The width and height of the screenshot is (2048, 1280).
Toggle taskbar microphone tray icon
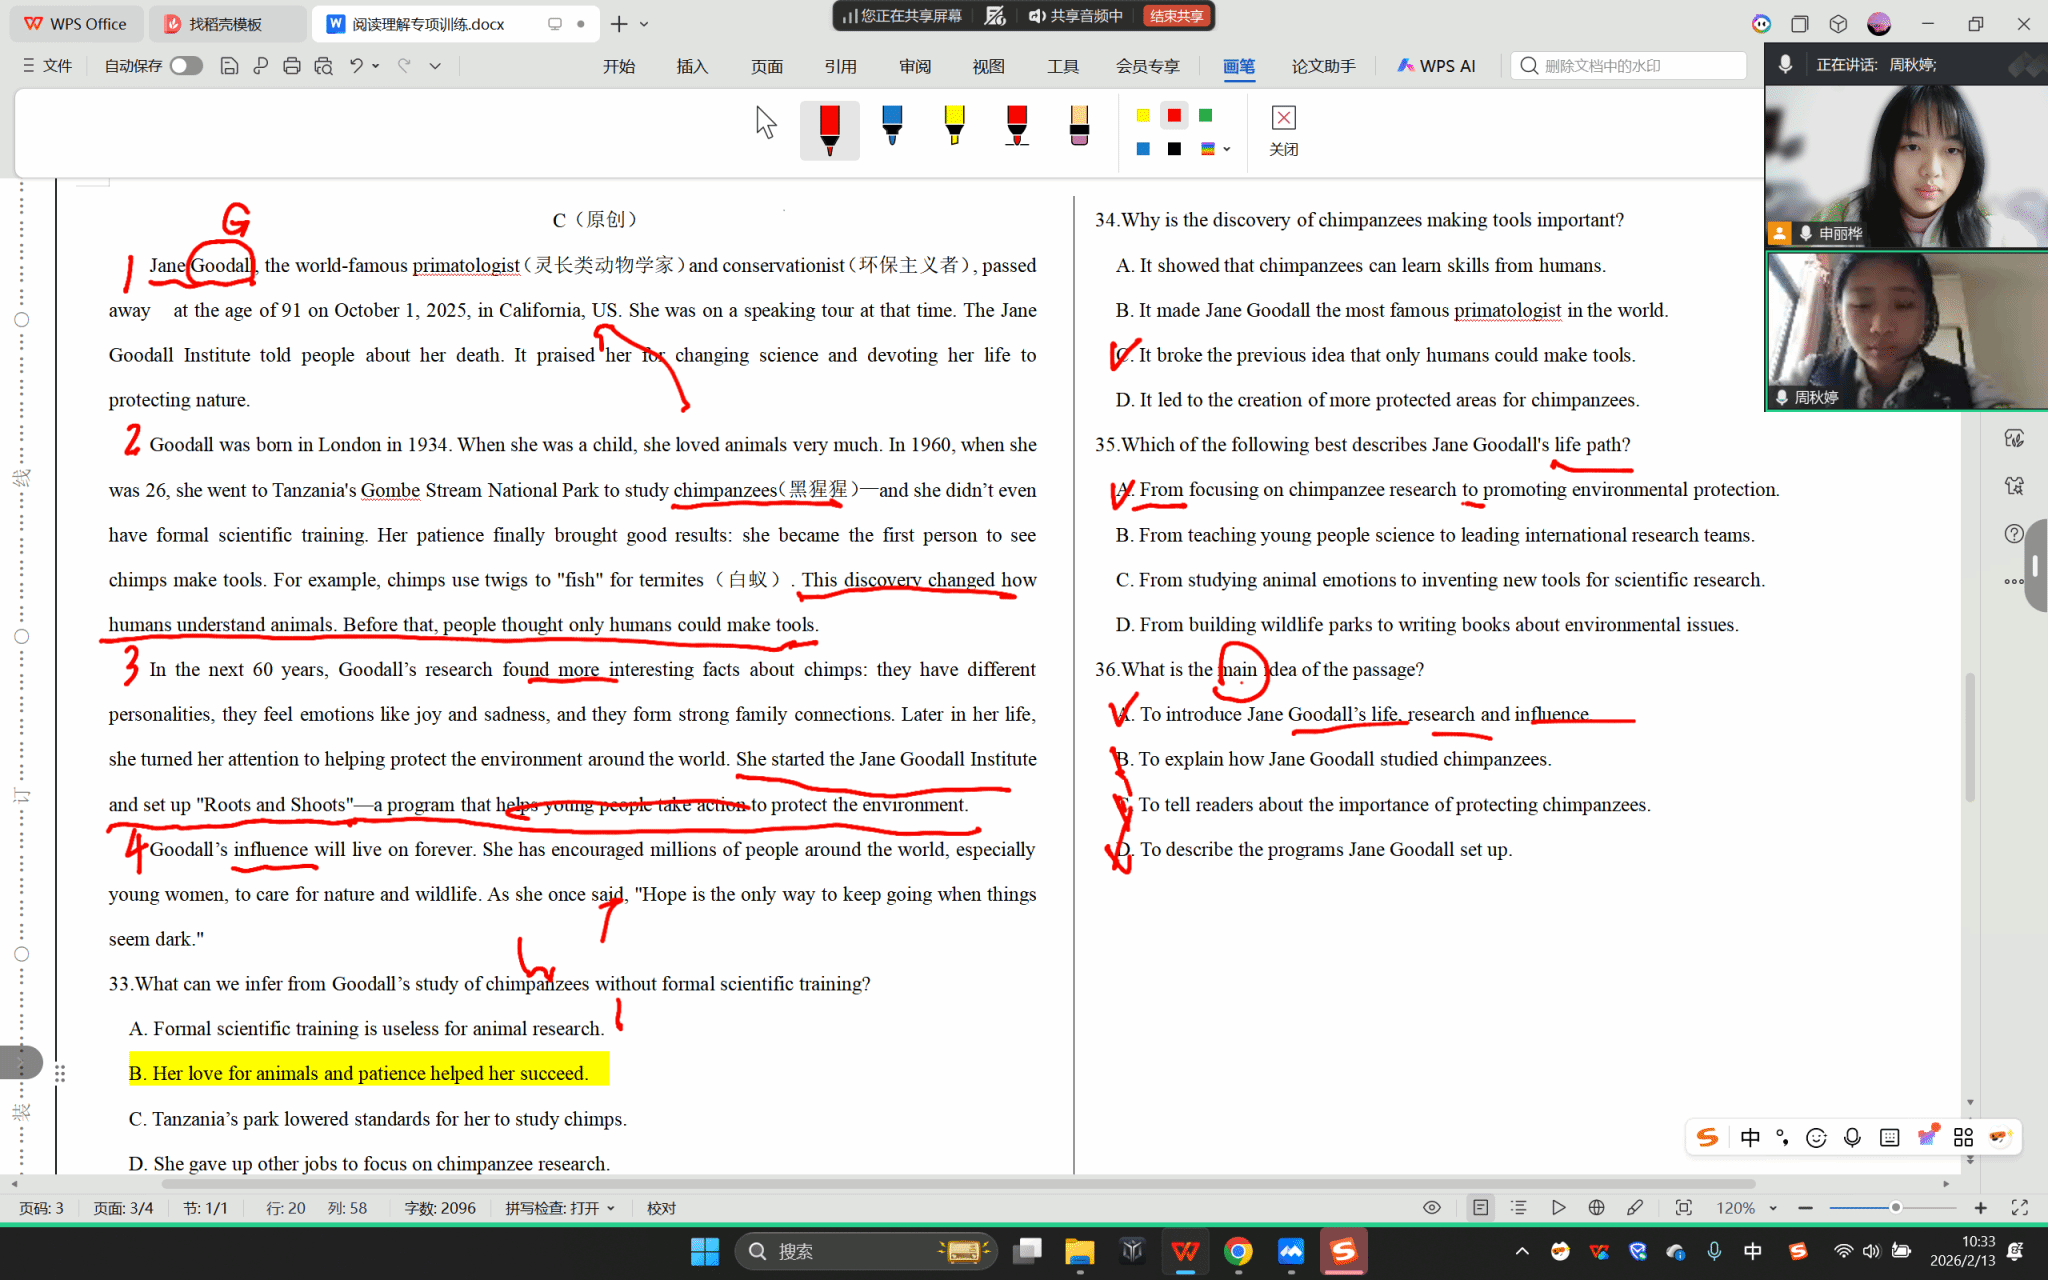click(x=1714, y=1251)
